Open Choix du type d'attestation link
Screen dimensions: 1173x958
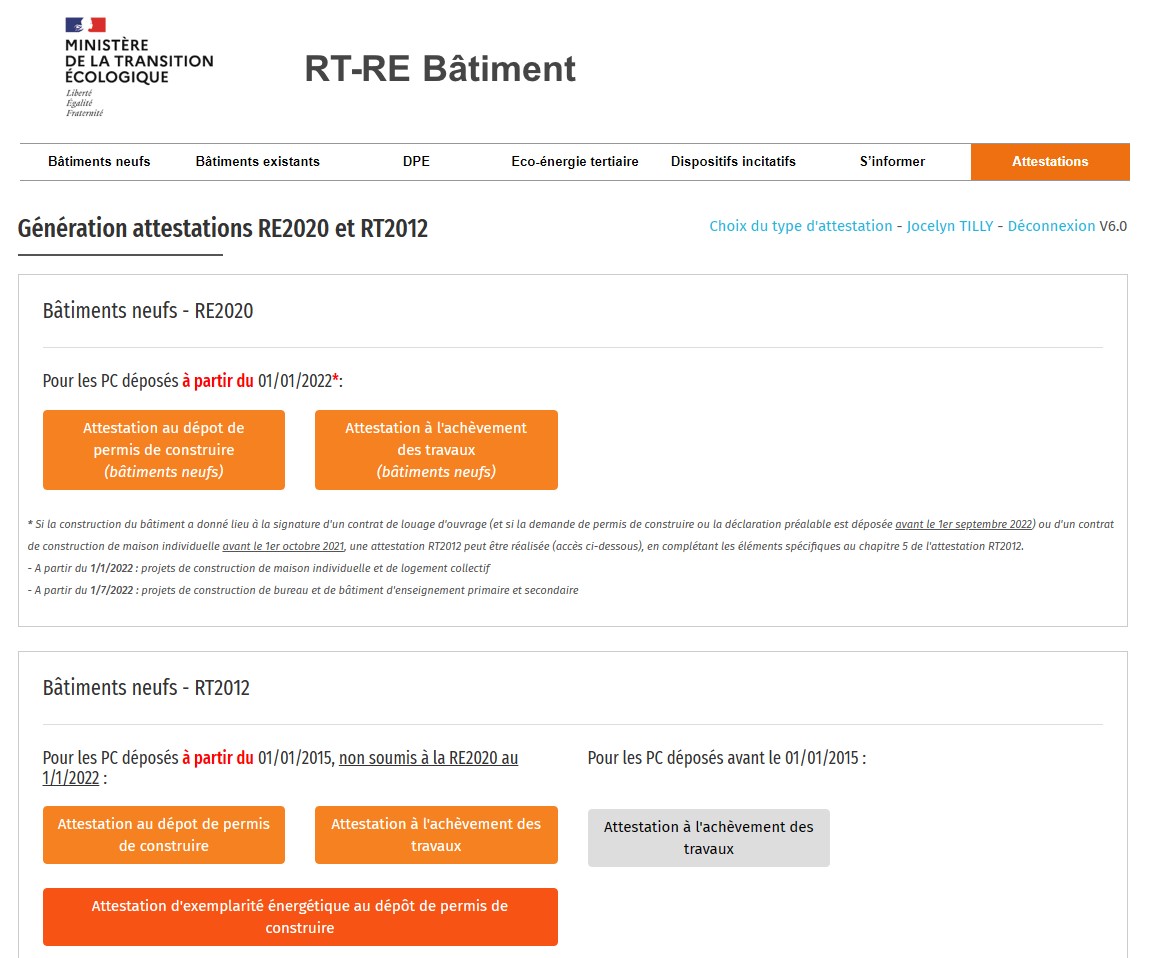pyautogui.click(x=799, y=226)
